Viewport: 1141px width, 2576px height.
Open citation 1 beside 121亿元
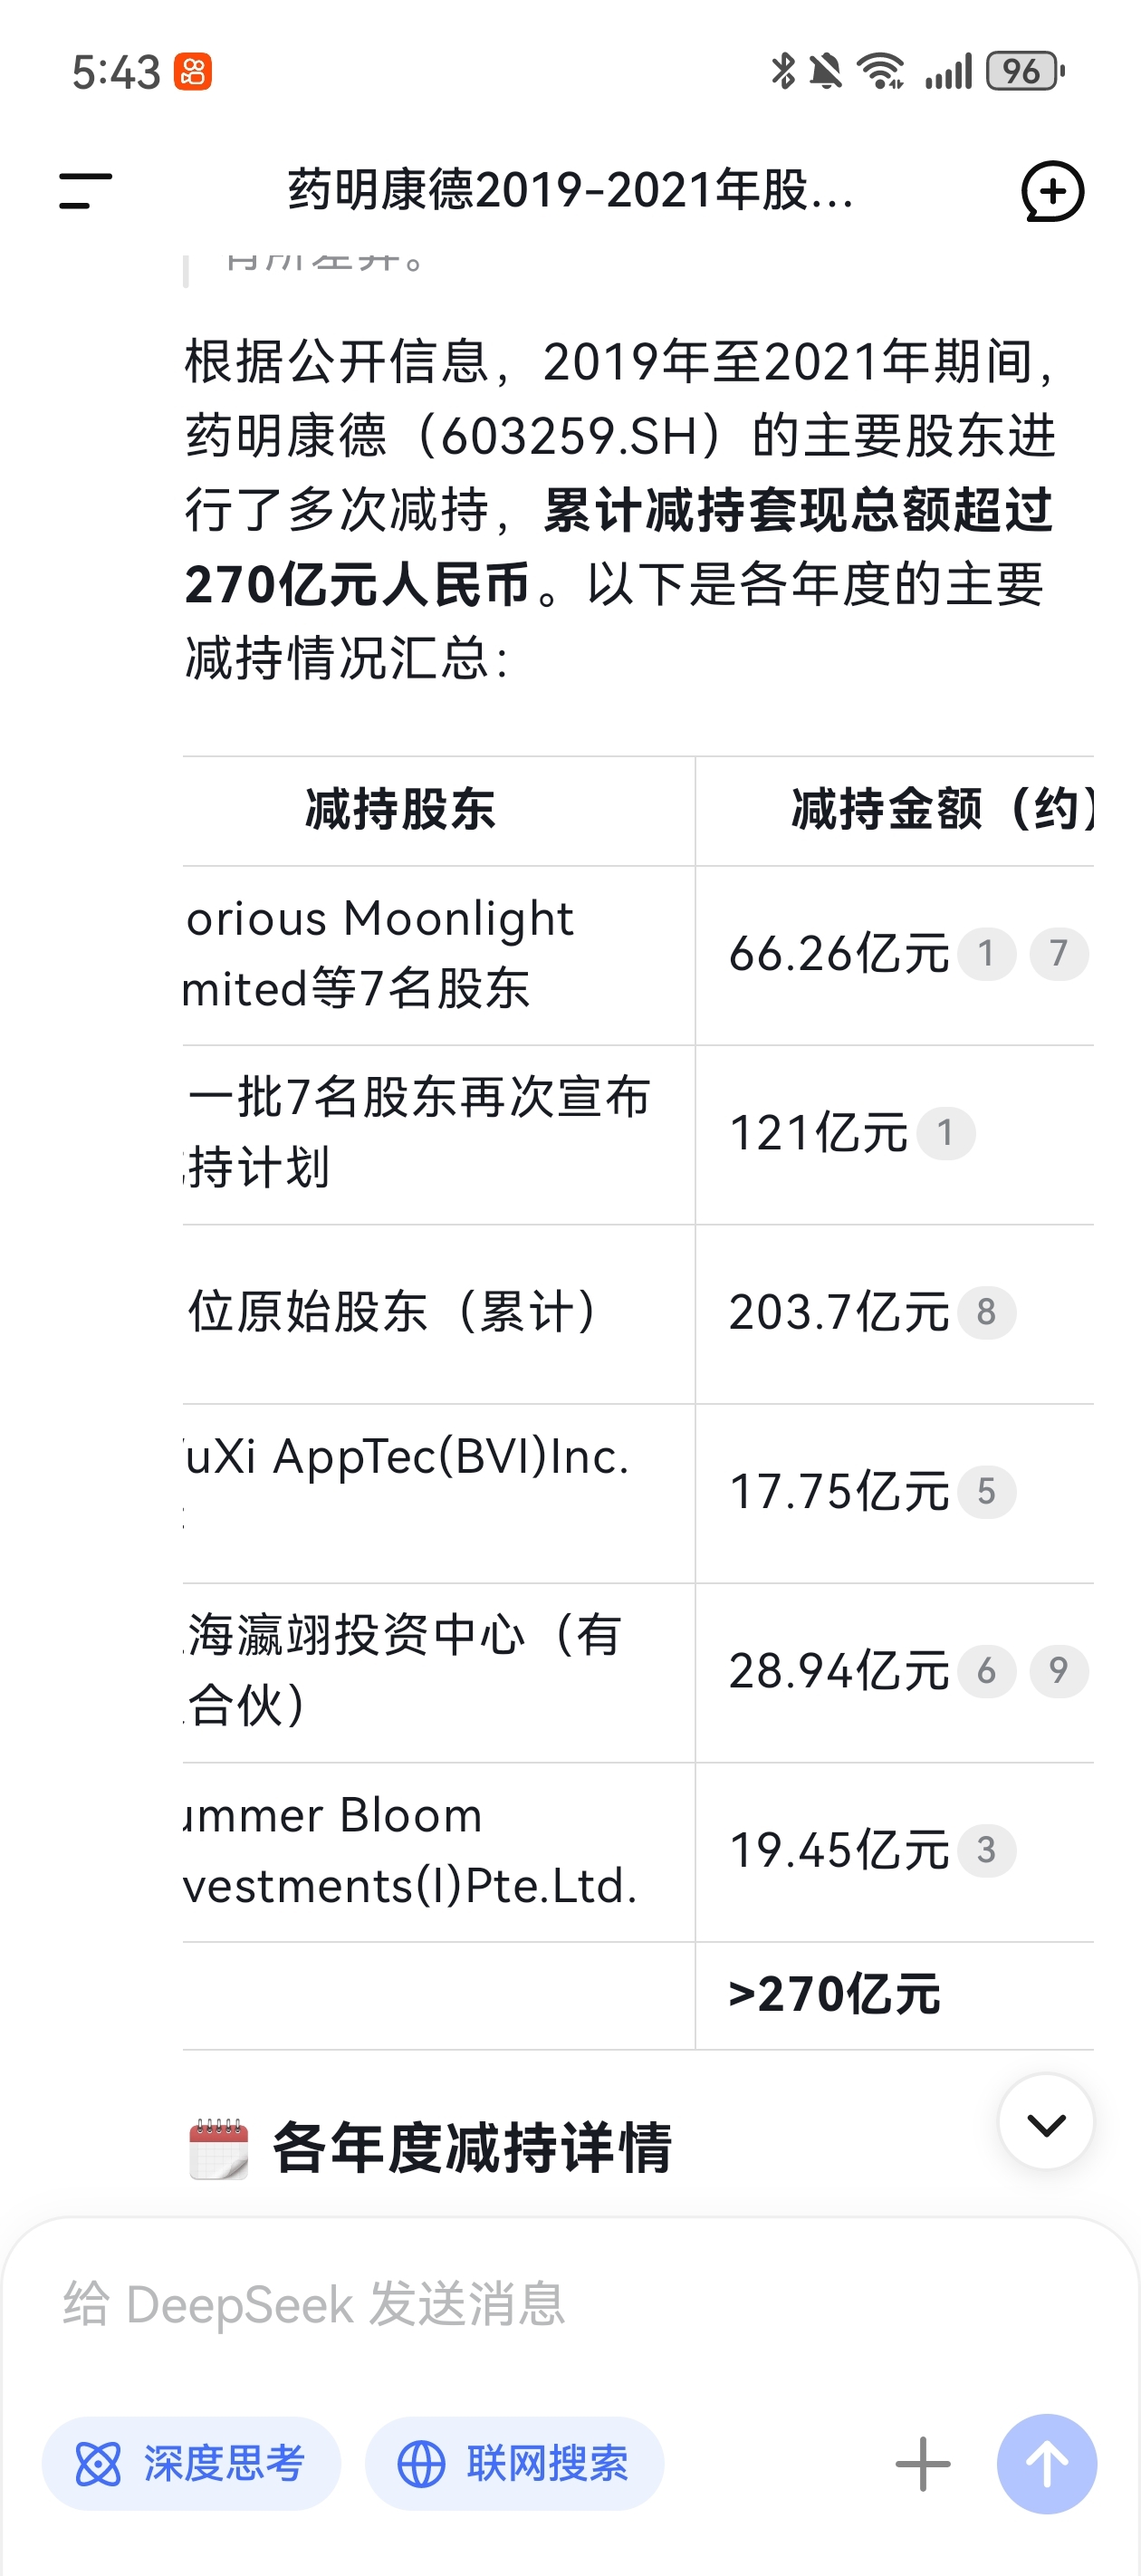pos(945,1132)
